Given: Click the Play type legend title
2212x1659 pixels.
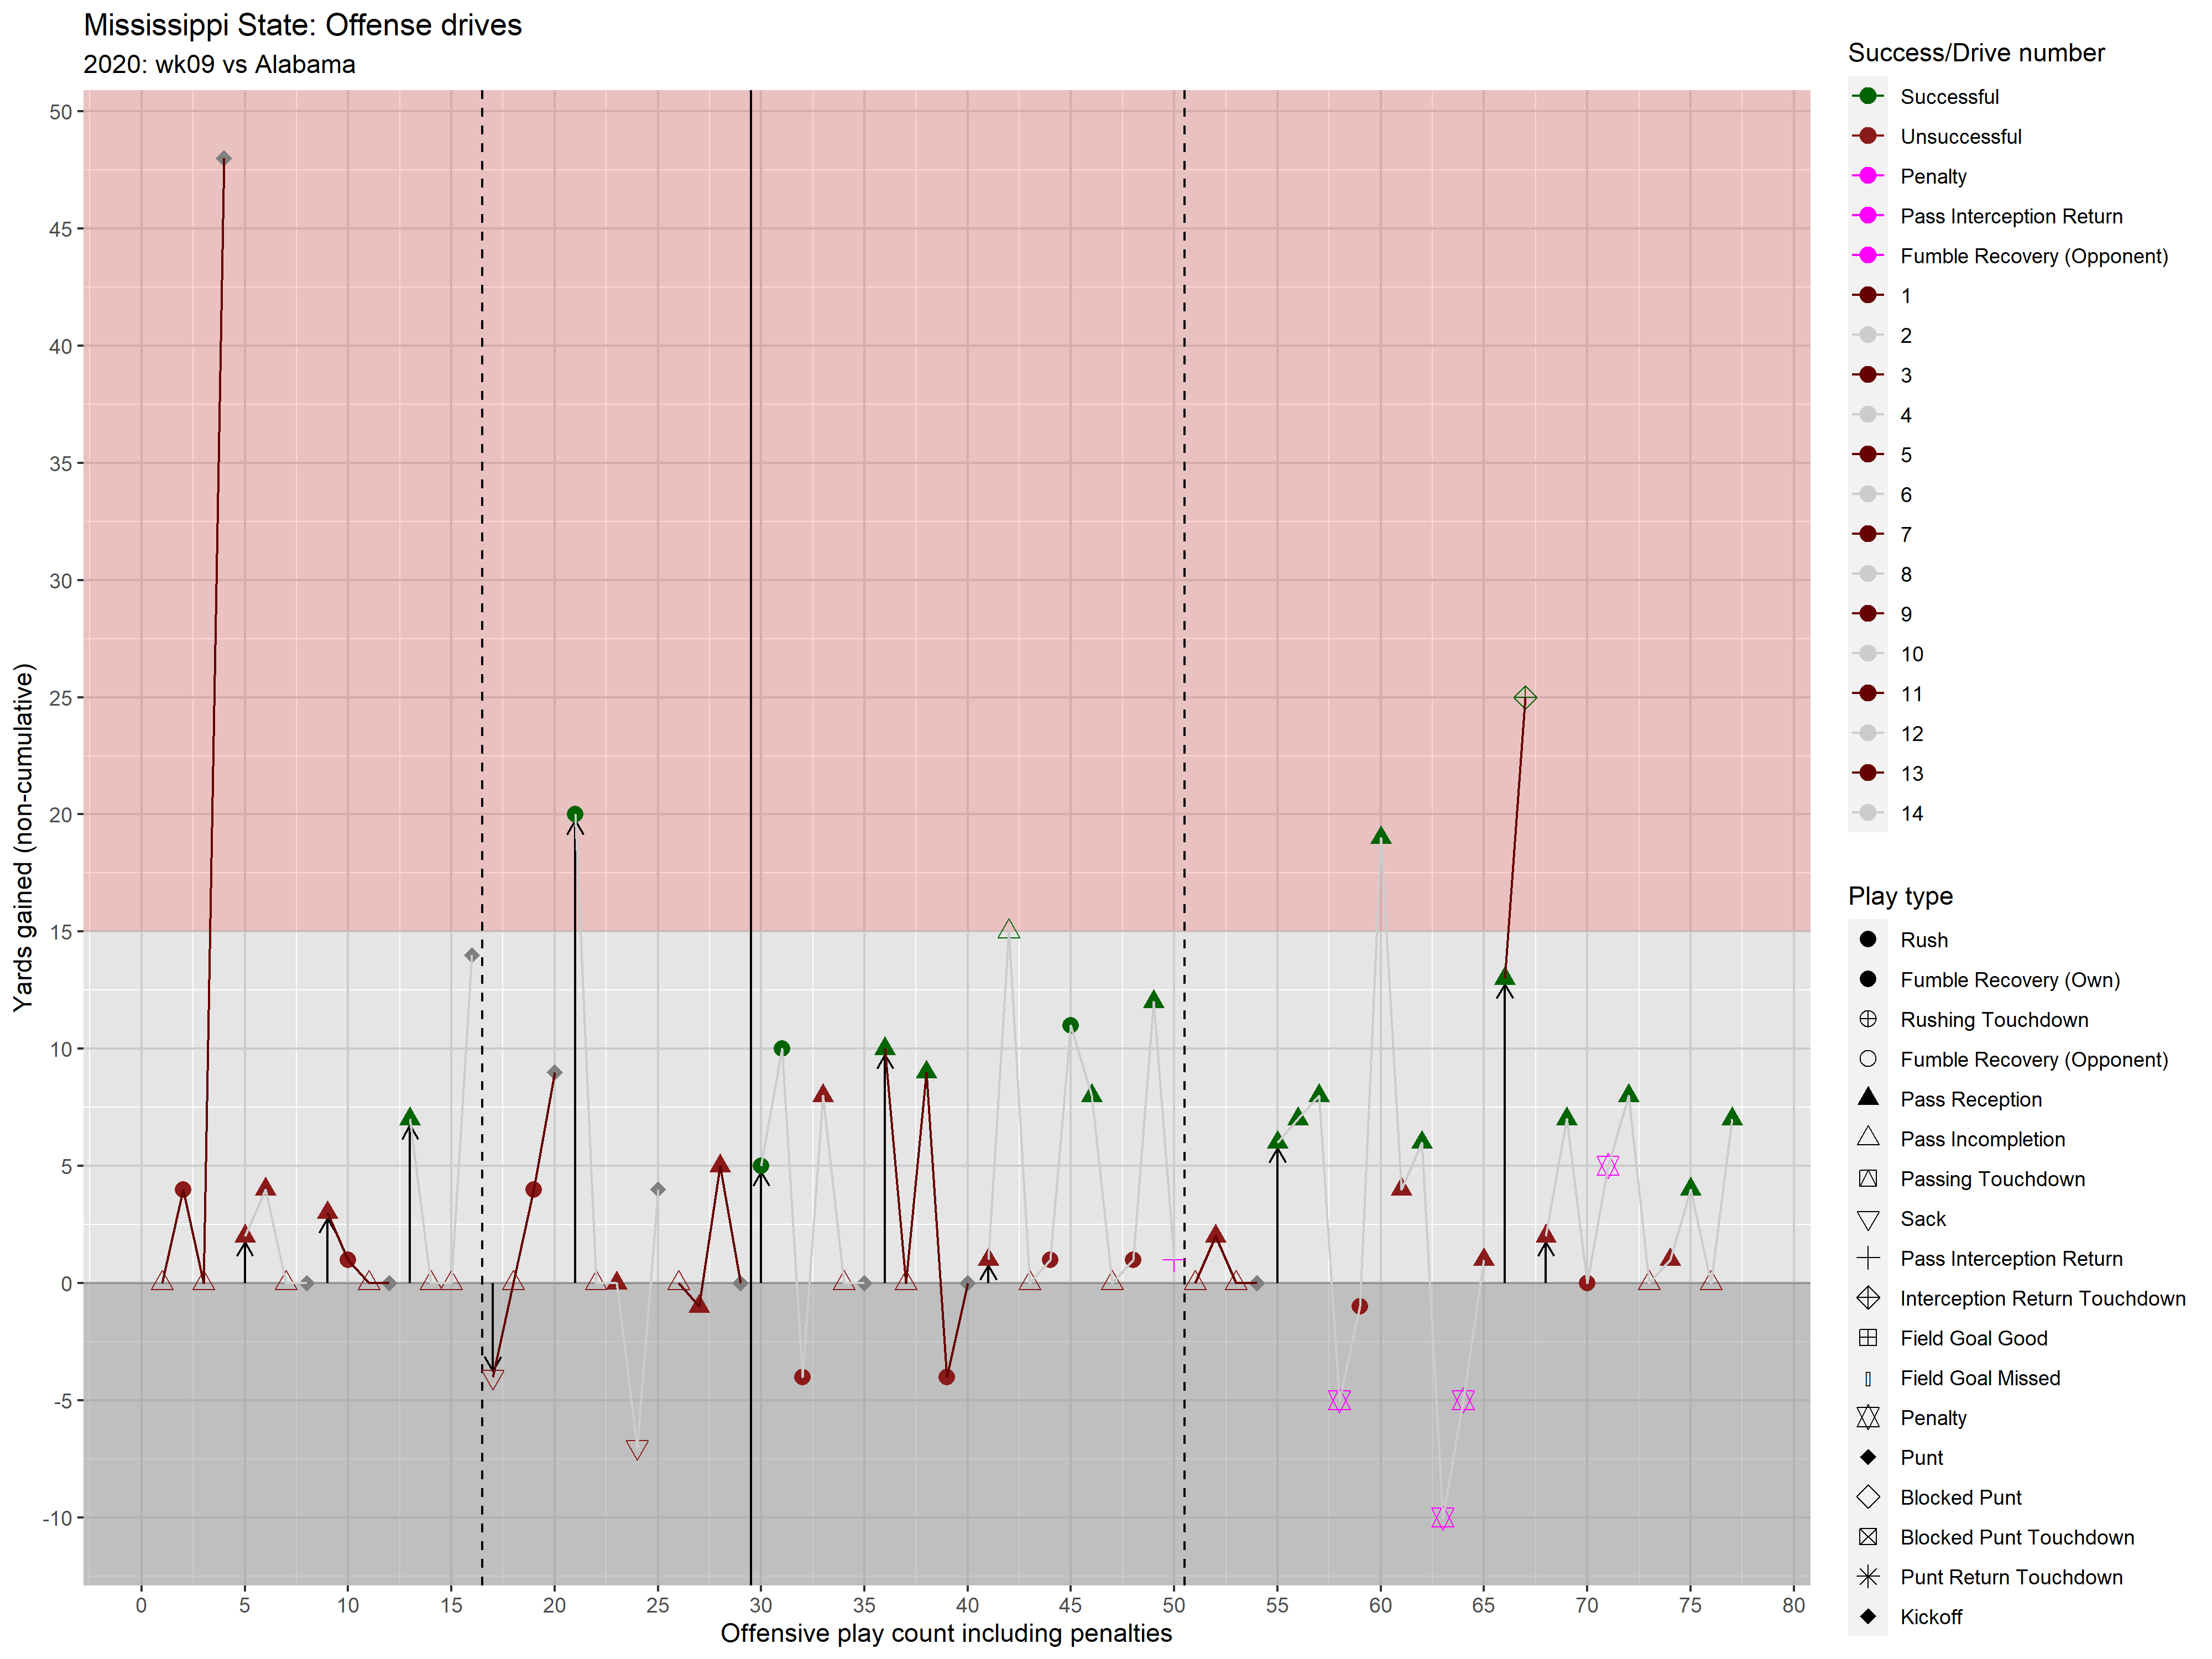Looking at the screenshot, I should point(1900,896).
